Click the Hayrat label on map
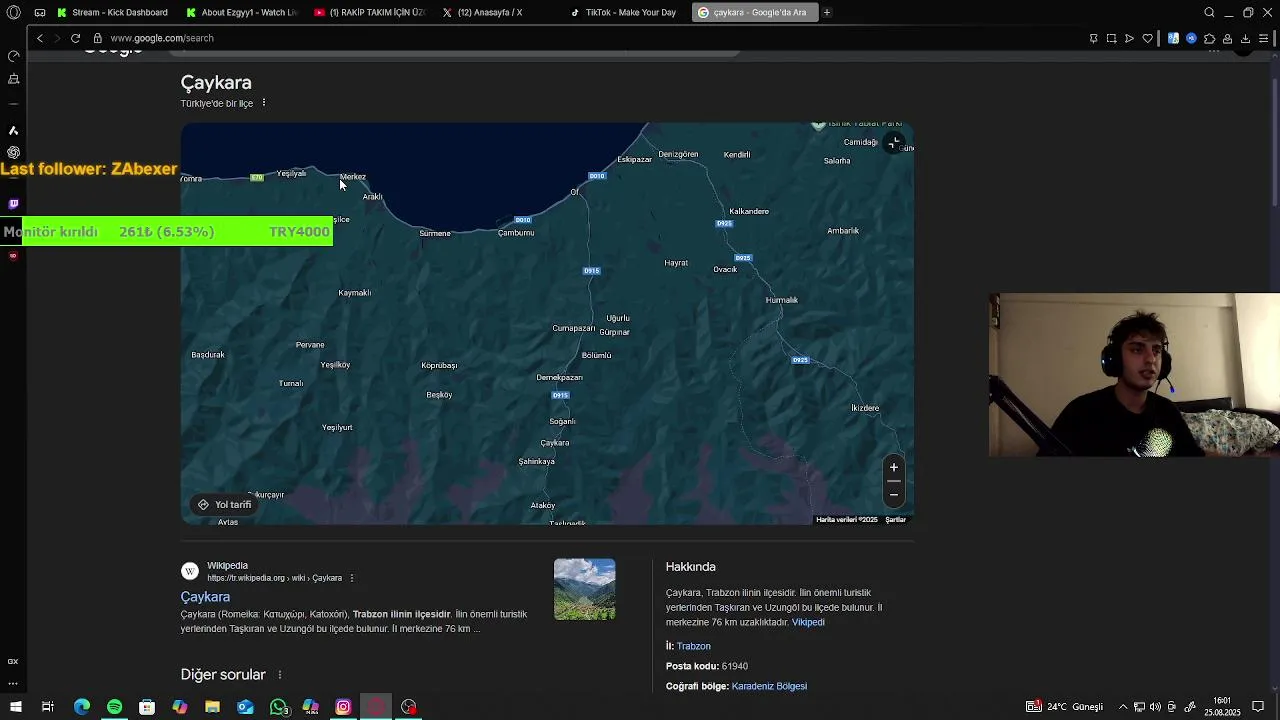This screenshot has width=1280, height=720. (x=676, y=263)
